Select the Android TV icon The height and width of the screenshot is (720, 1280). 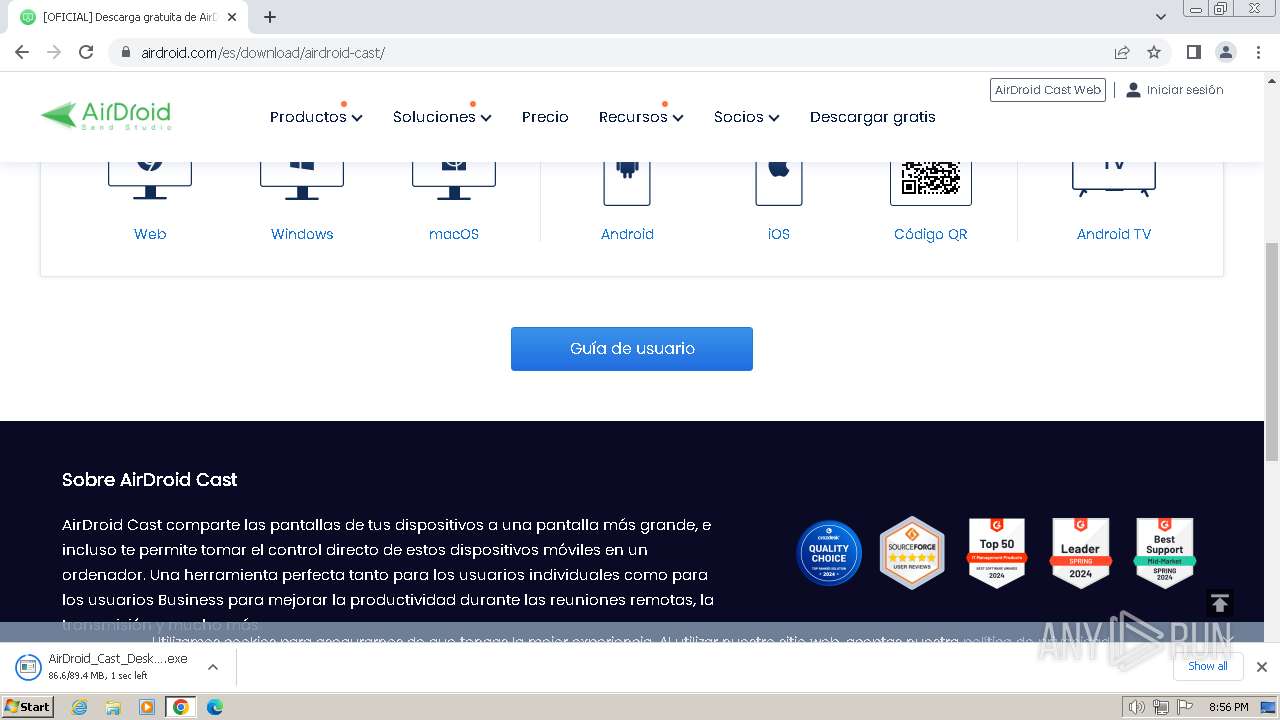[1114, 179]
